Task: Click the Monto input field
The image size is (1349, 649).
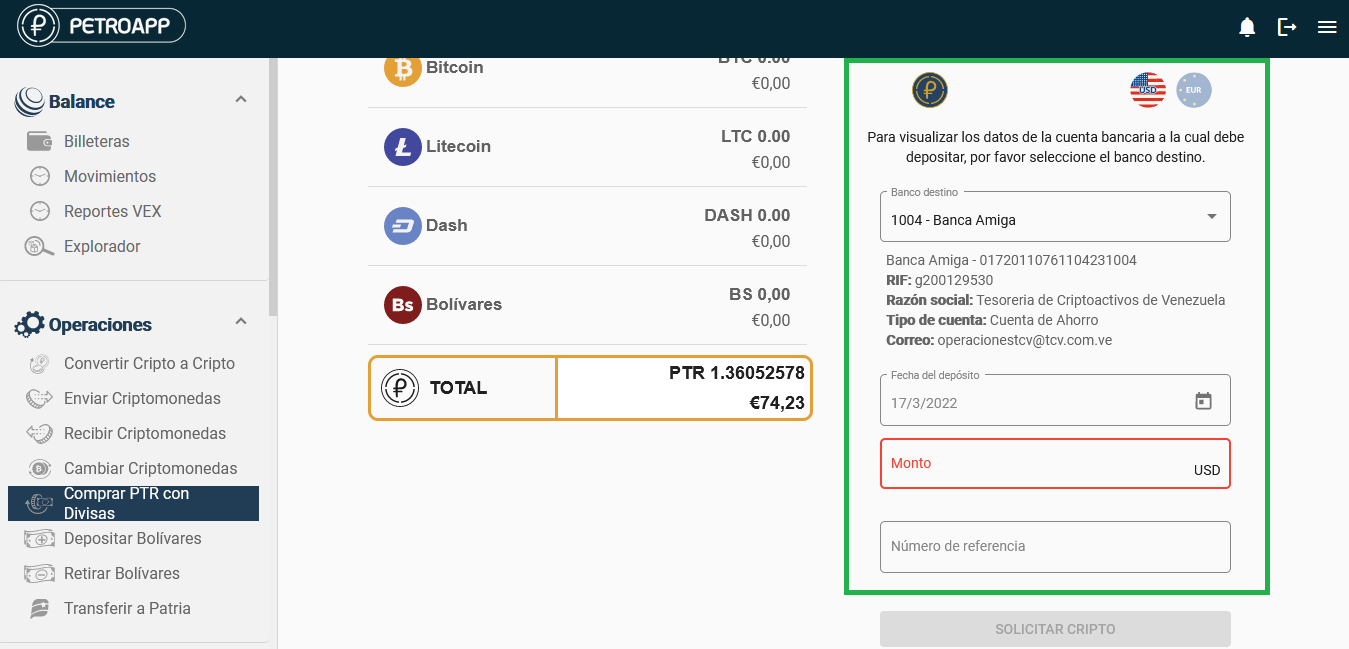Action: tap(1040, 464)
